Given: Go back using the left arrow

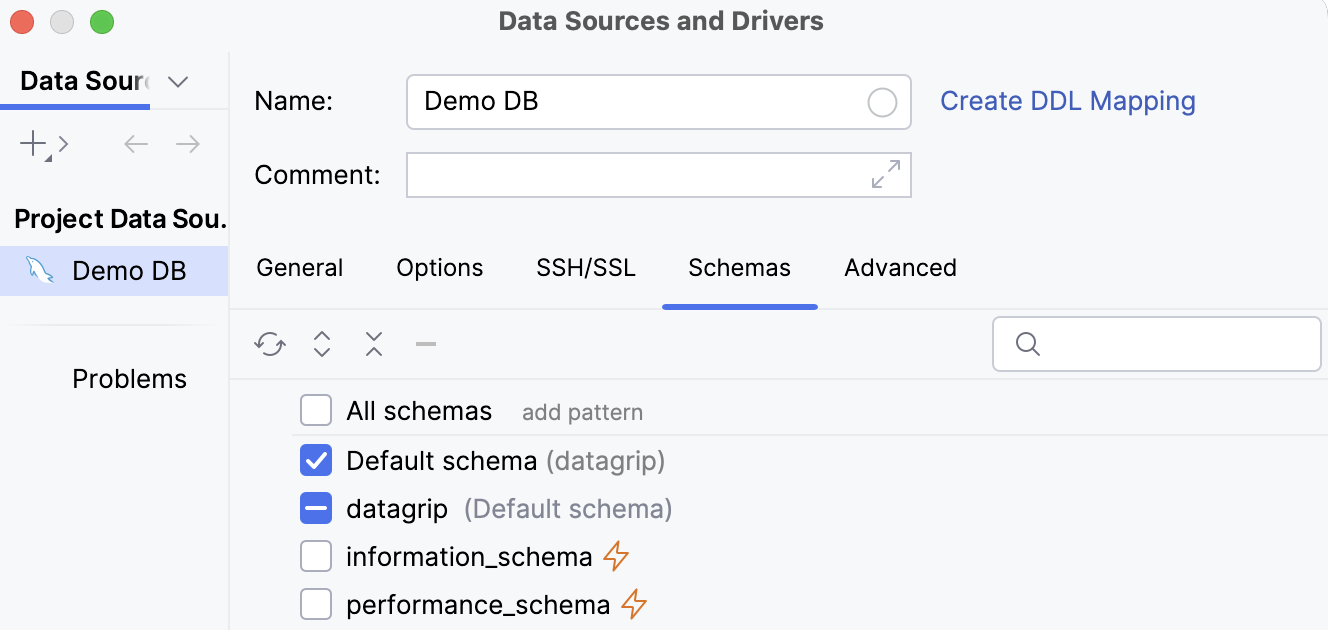Looking at the screenshot, I should point(136,143).
